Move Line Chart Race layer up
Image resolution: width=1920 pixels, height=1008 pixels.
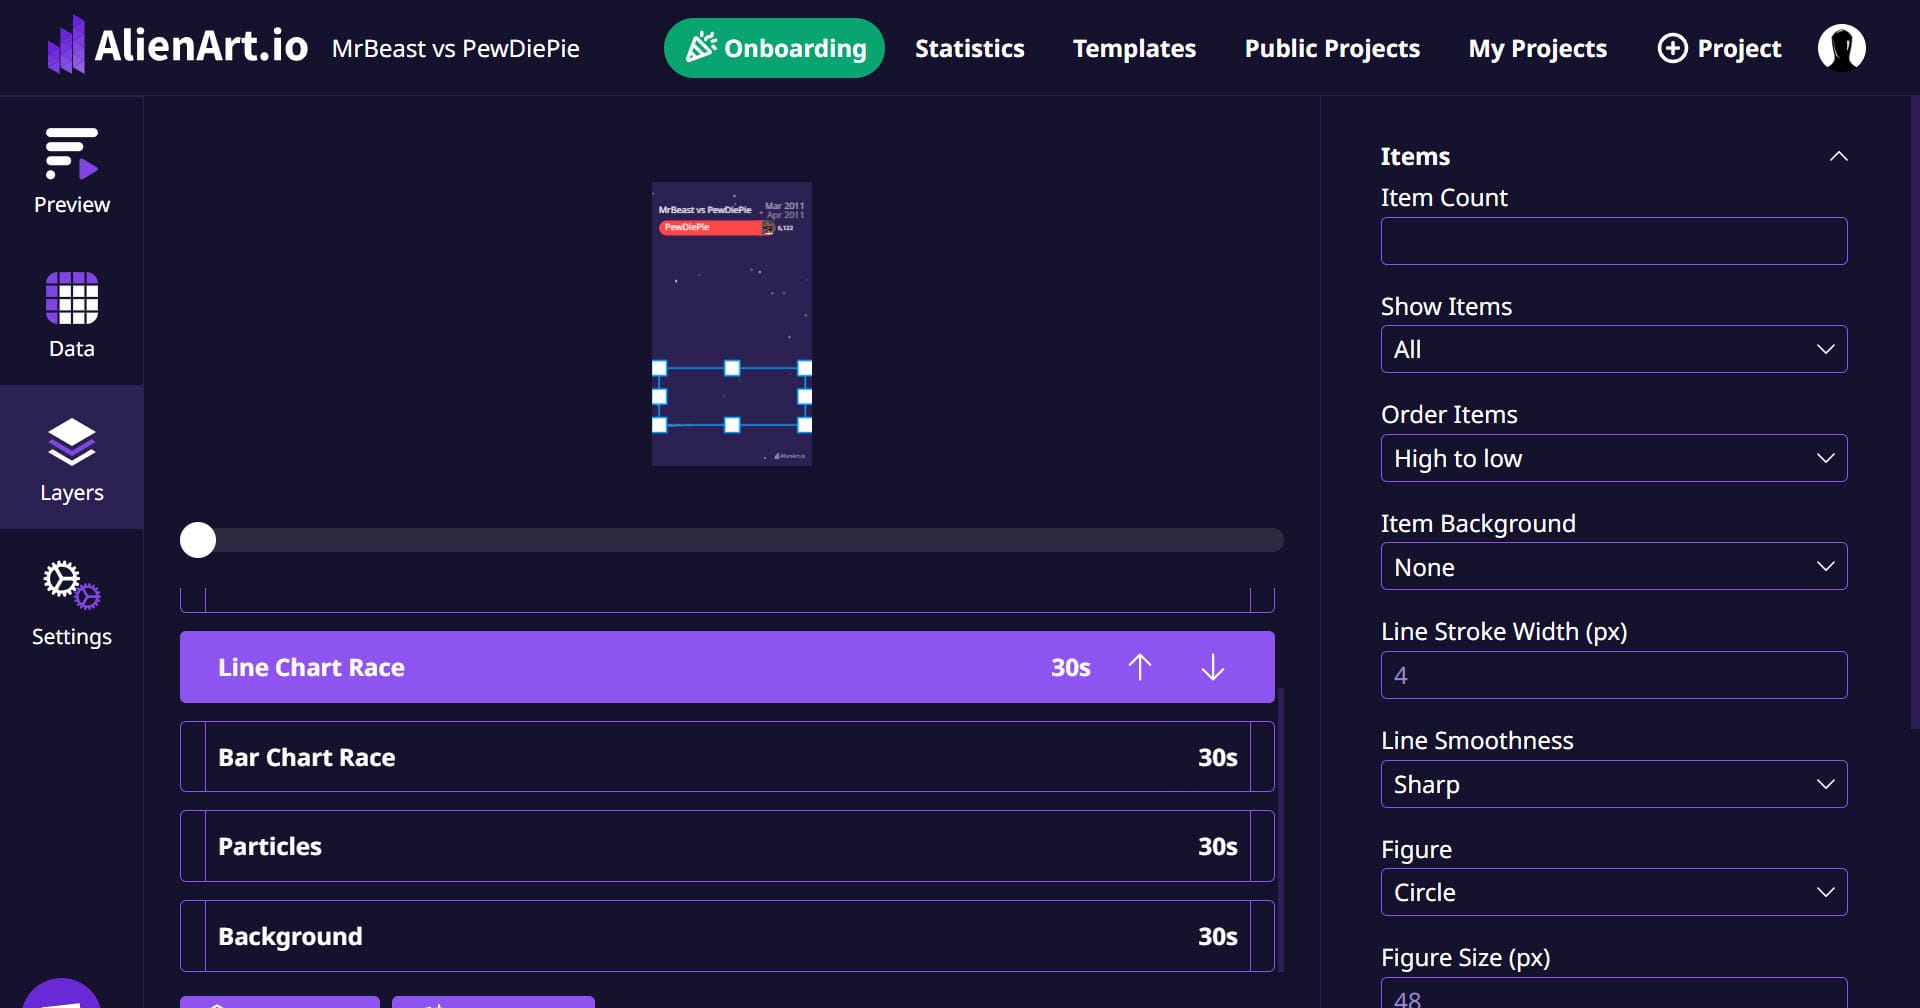coord(1140,667)
